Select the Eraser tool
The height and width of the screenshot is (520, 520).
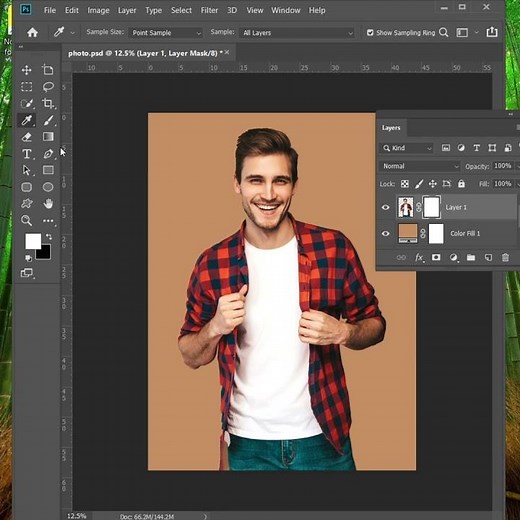pyautogui.click(x=26, y=137)
